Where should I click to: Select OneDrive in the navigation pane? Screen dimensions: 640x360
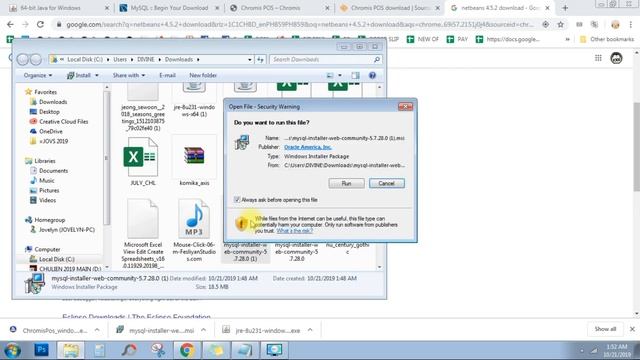(x=51, y=131)
